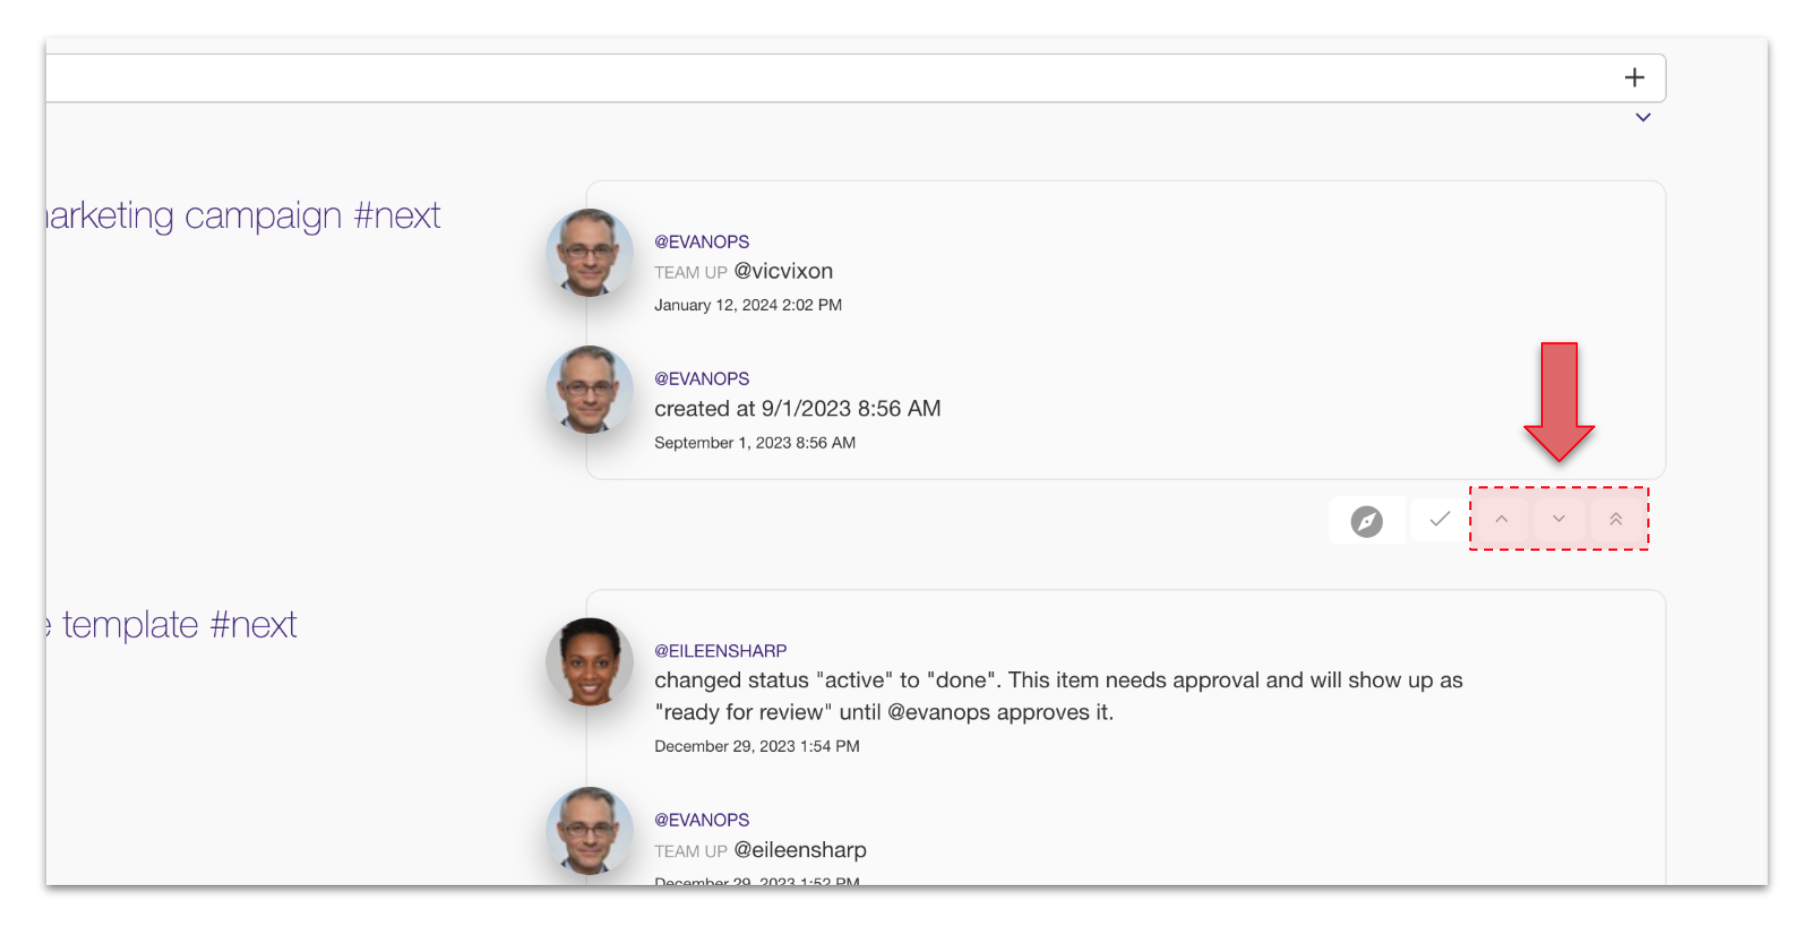Open the template #next item title
Viewport: 1816px width, 930px height.
tap(178, 625)
